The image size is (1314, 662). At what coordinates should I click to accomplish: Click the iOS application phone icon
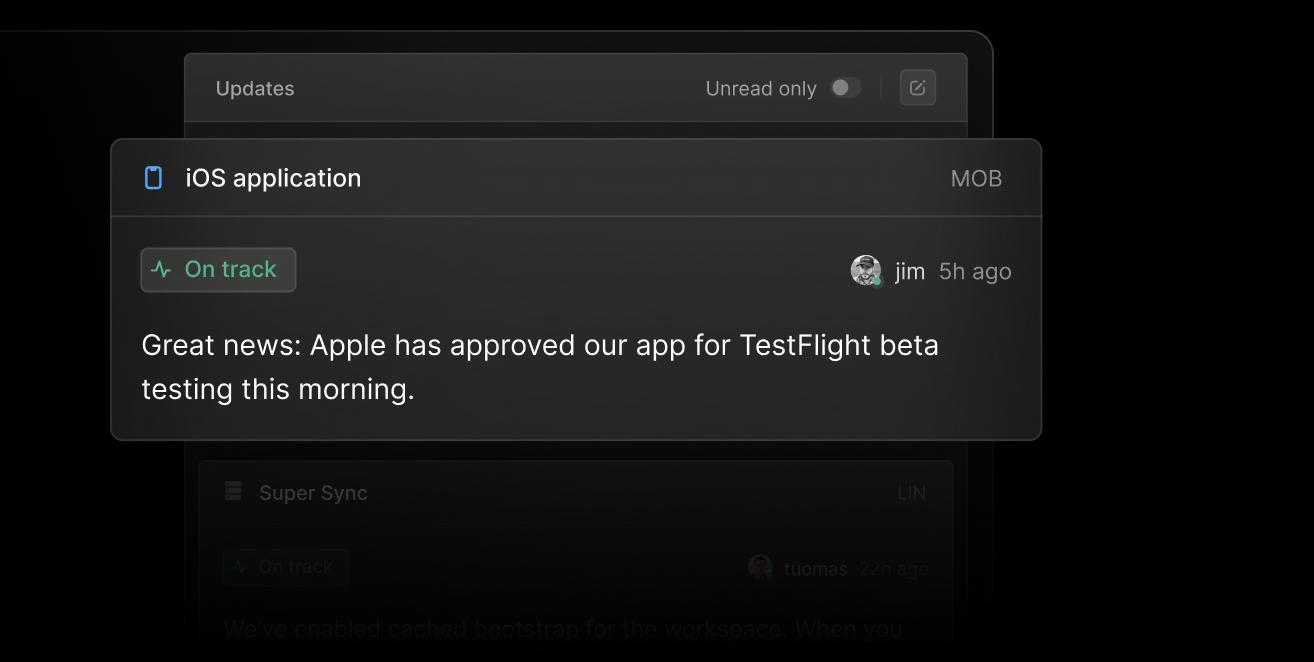[153, 178]
